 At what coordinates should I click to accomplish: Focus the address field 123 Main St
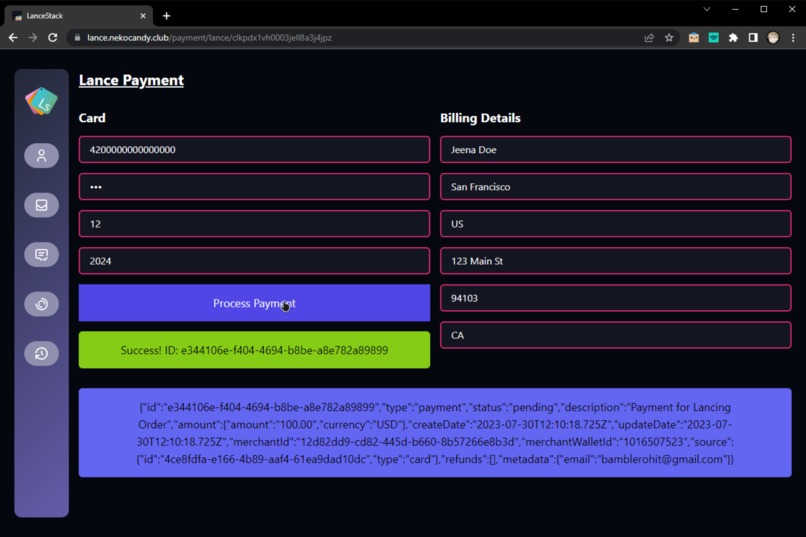click(616, 261)
